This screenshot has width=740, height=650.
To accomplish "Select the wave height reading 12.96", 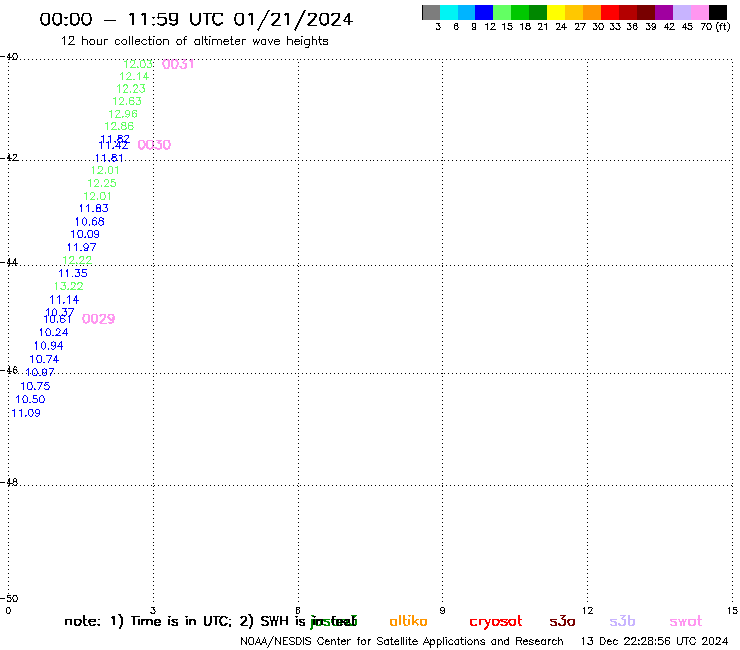I will pos(123,114).
